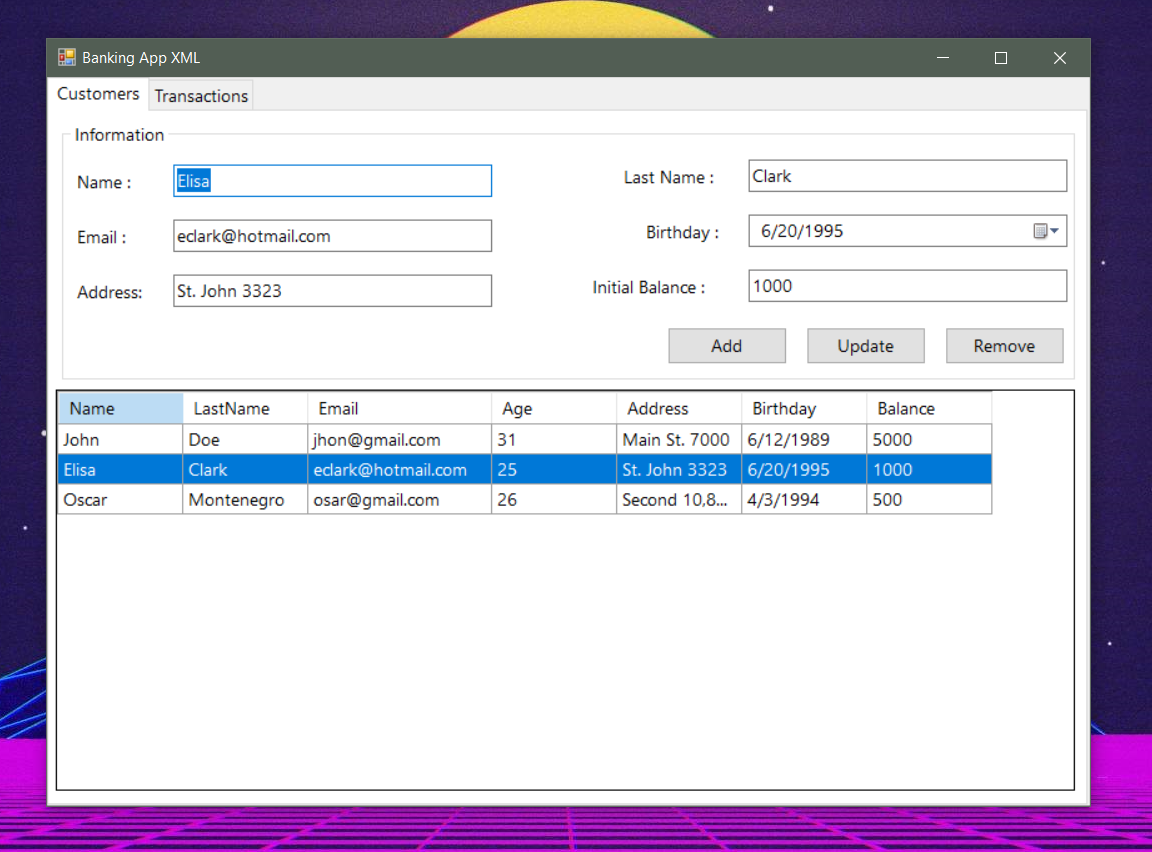Image resolution: width=1152 pixels, height=852 pixels.
Task: Click the Email input field
Action: (x=332, y=236)
